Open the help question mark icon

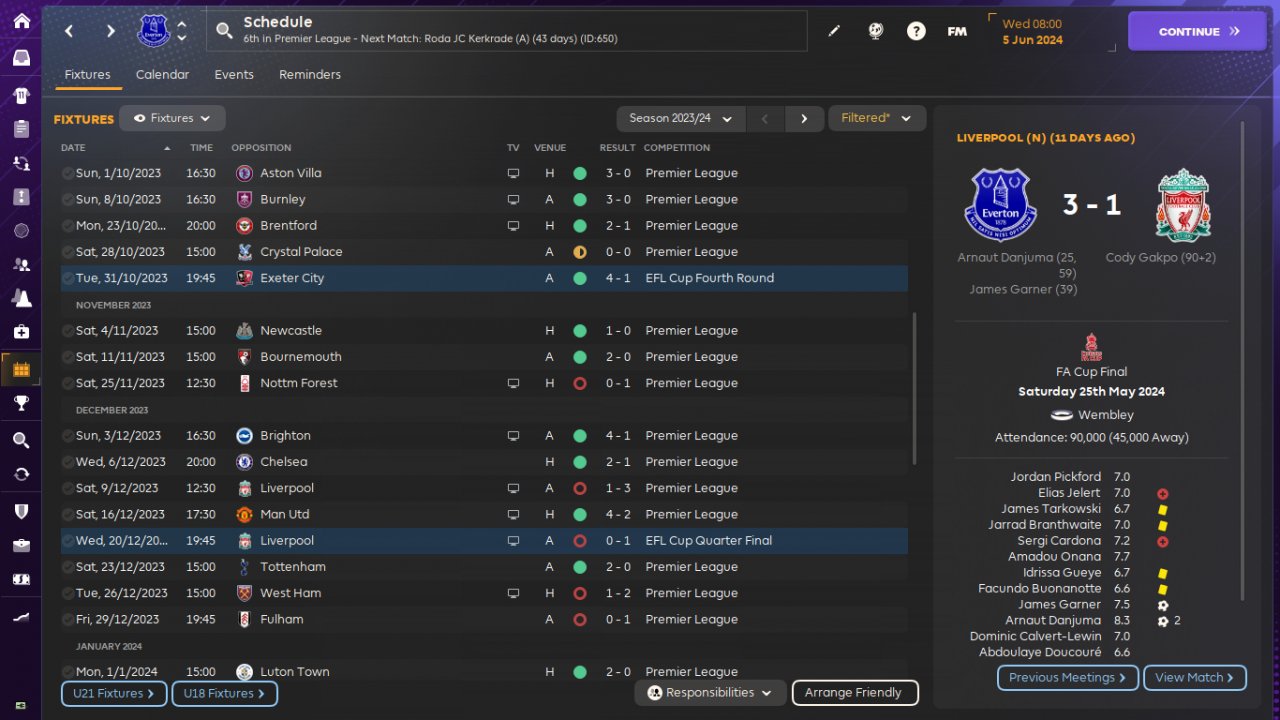916,31
